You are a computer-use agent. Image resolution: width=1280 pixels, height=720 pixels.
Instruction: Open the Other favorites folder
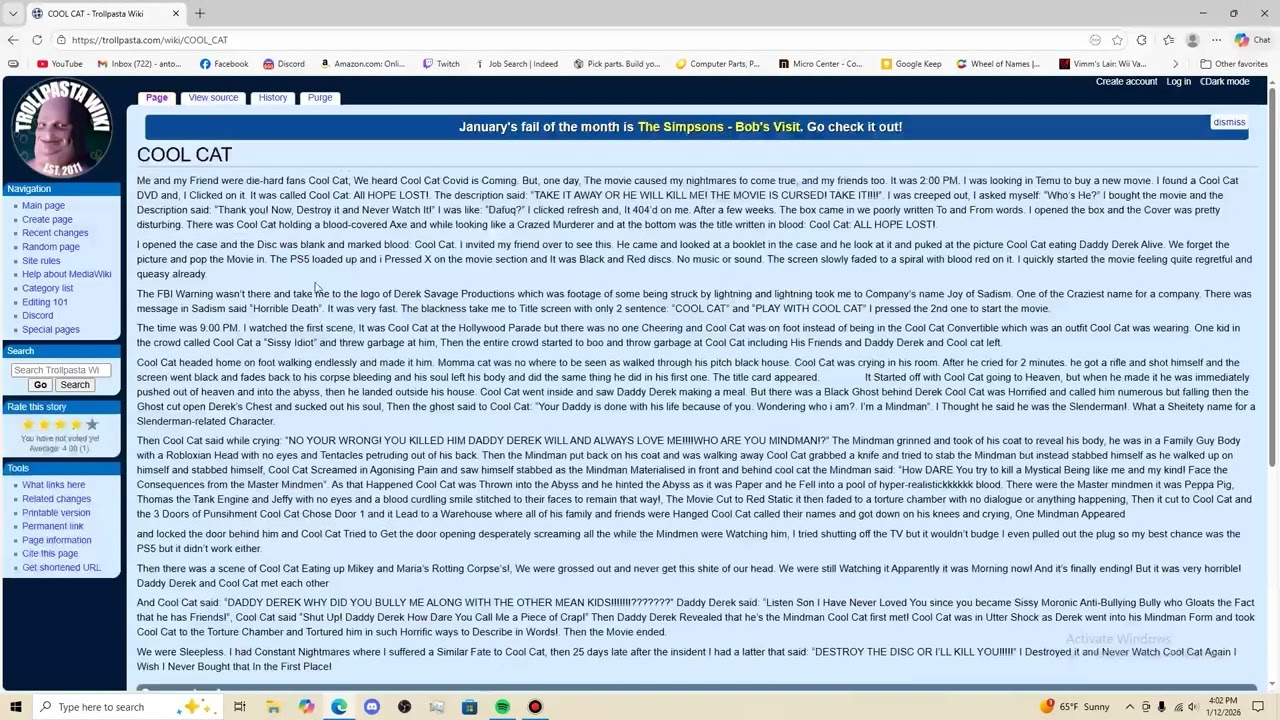point(1233,64)
